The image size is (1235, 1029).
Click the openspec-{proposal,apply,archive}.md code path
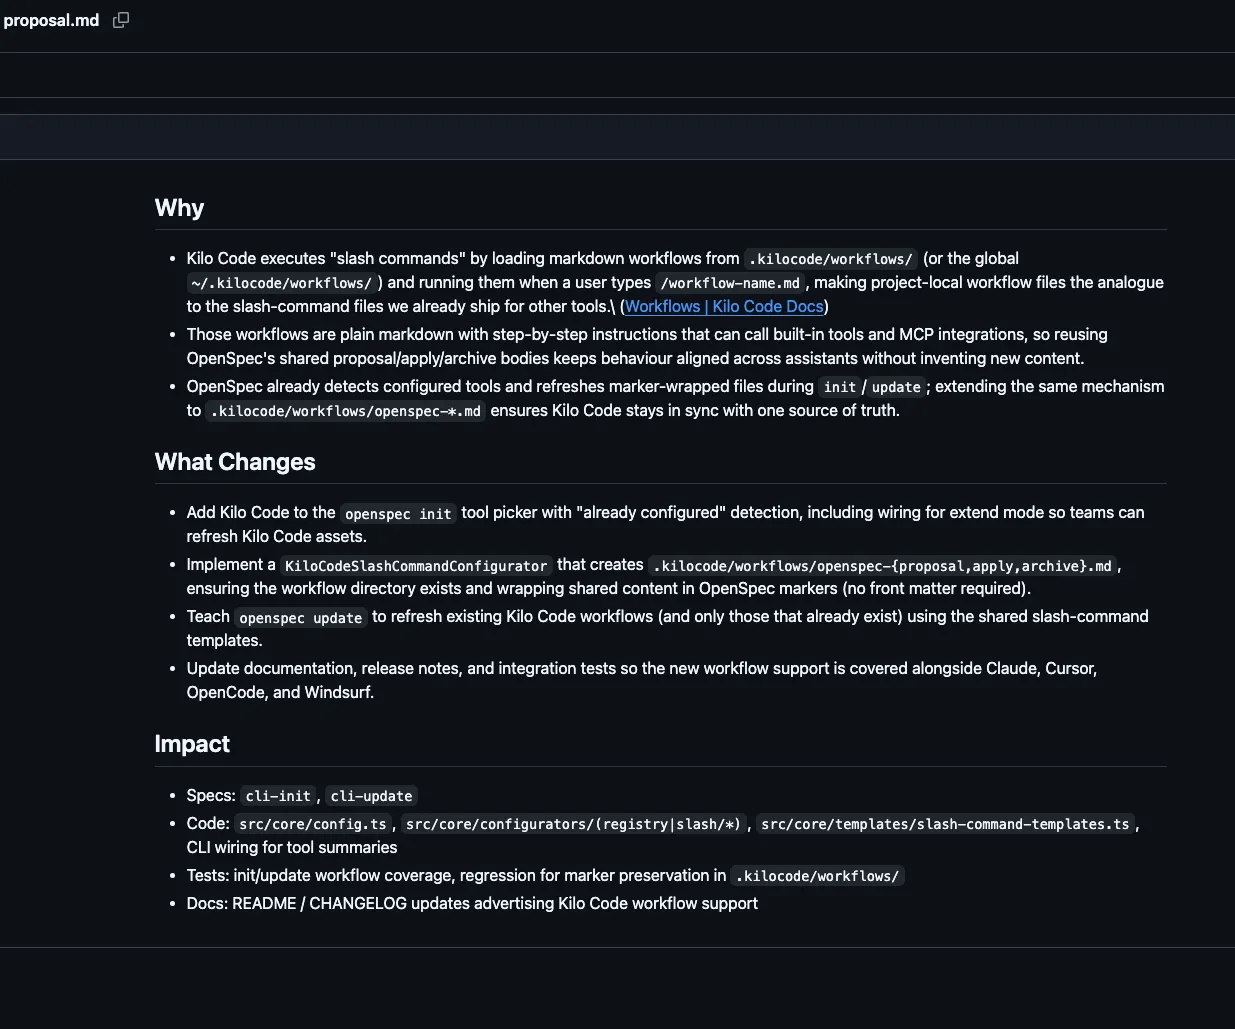click(882, 566)
